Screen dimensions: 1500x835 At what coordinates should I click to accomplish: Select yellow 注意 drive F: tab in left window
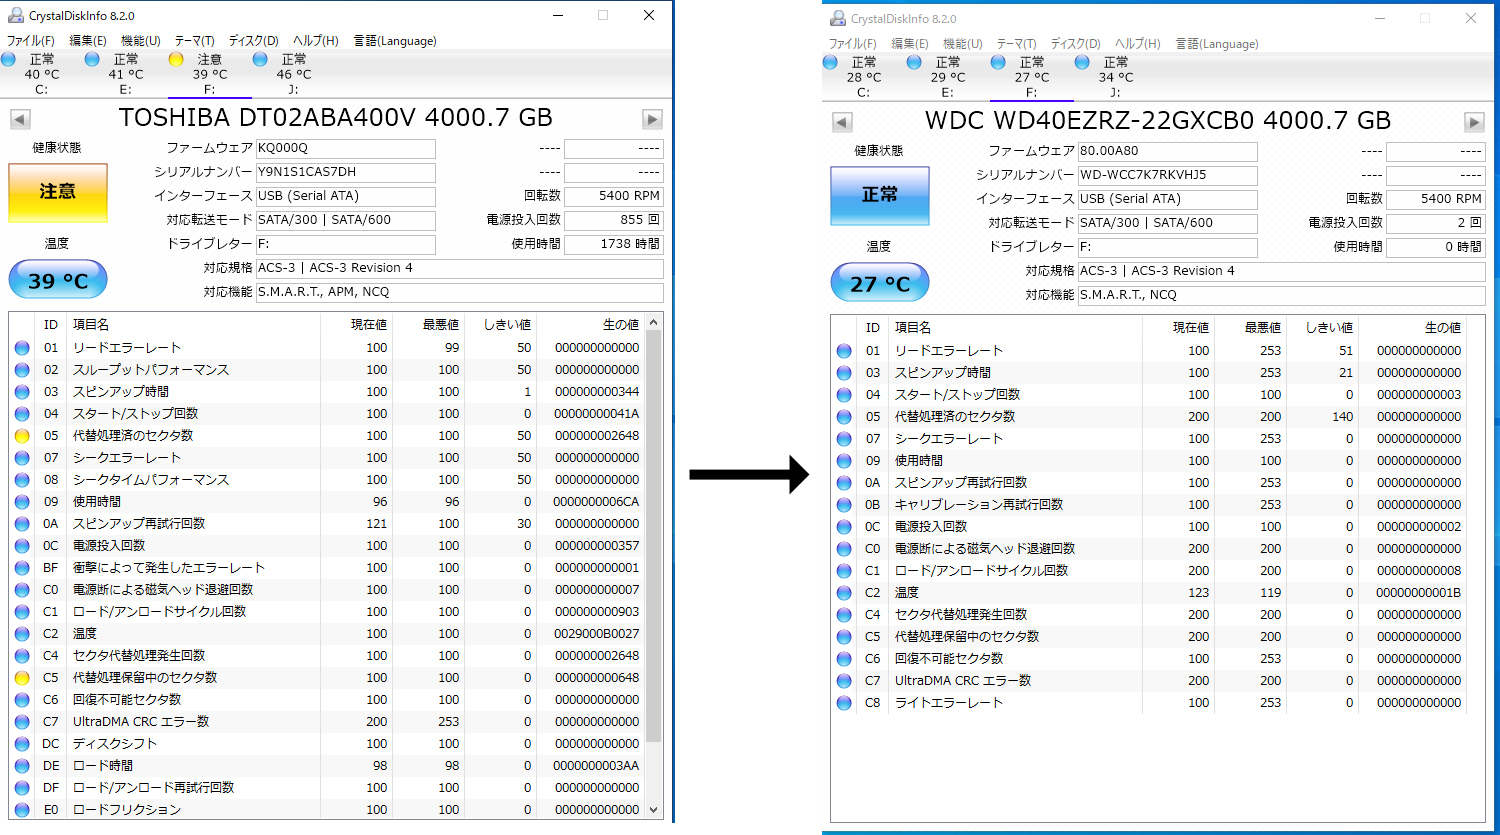point(209,74)
